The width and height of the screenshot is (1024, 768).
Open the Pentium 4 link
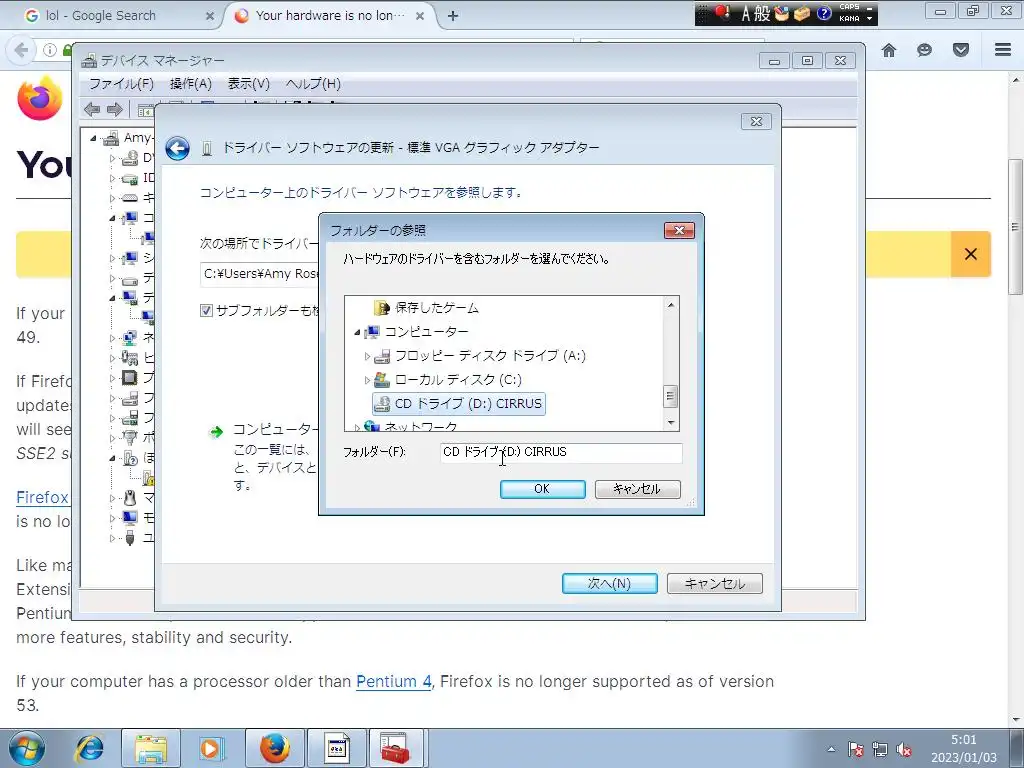(394, 681)
